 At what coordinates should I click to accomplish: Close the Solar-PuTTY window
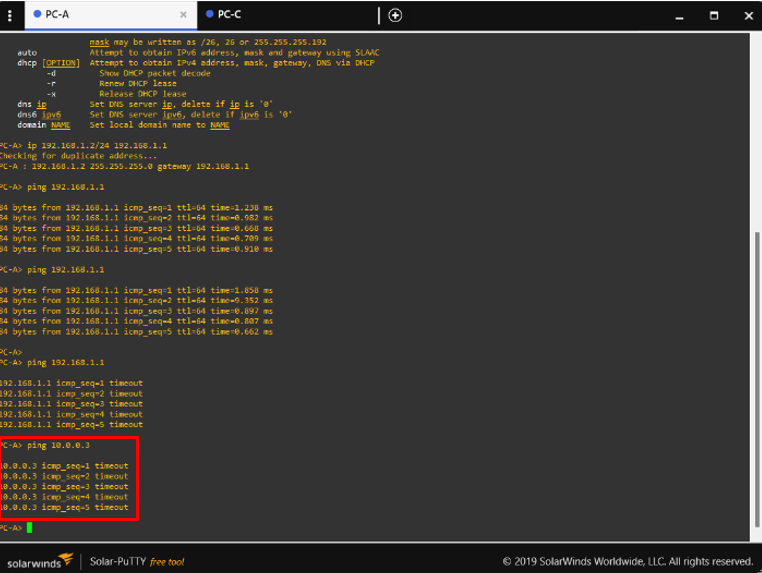pyautogui.click(x=748, y=15)
